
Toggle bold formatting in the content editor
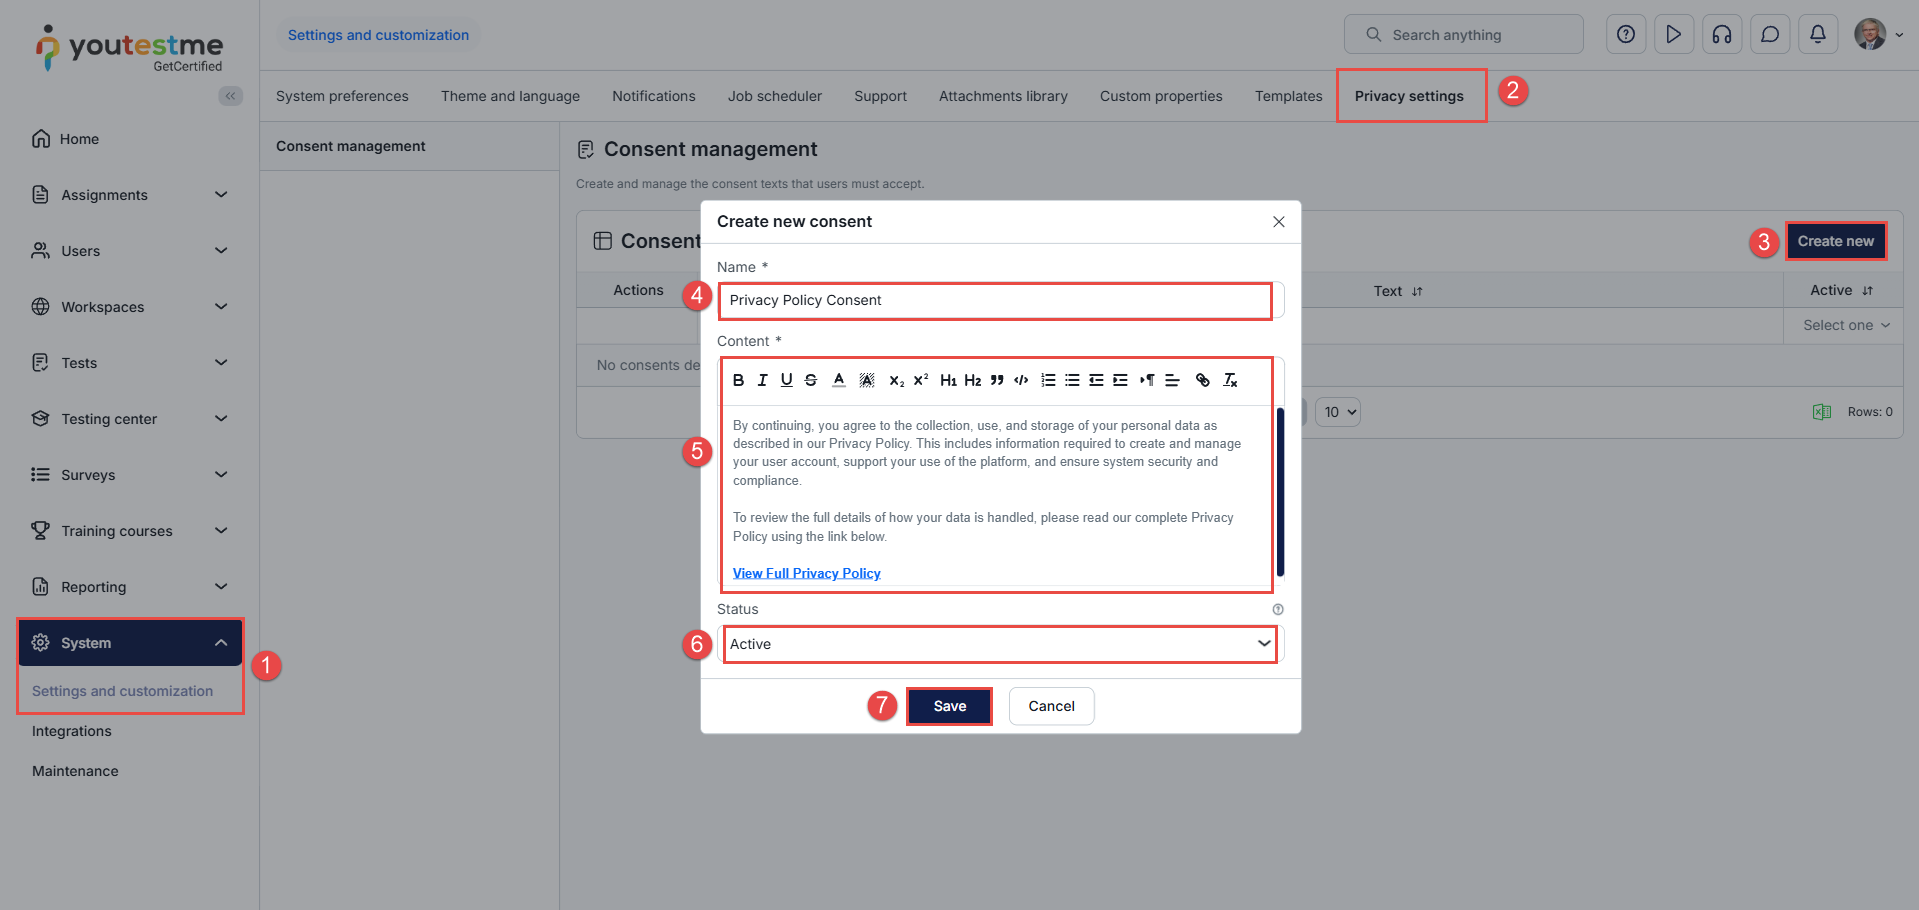click(x=738, y=380)
